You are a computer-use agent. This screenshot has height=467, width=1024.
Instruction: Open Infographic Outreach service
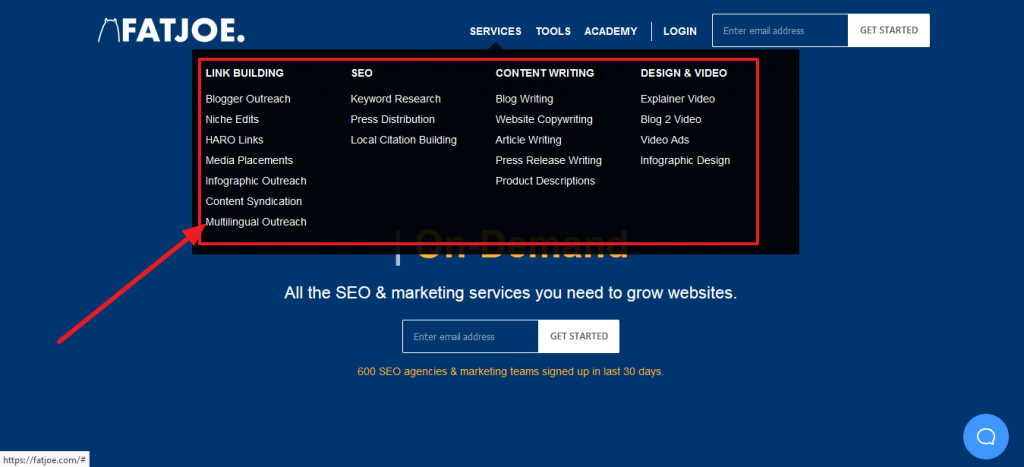(255, 181)
